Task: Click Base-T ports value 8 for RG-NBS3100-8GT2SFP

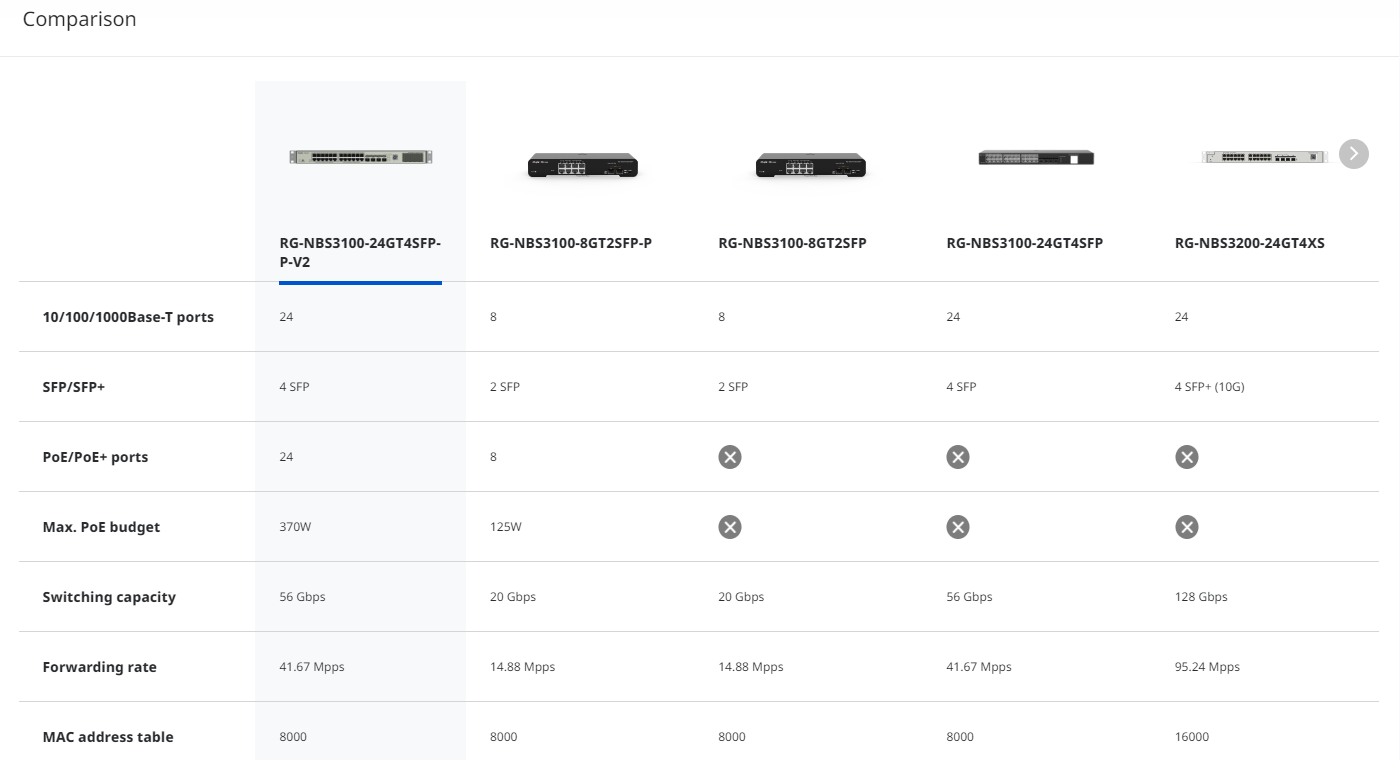Action: [x=722, y=317]
